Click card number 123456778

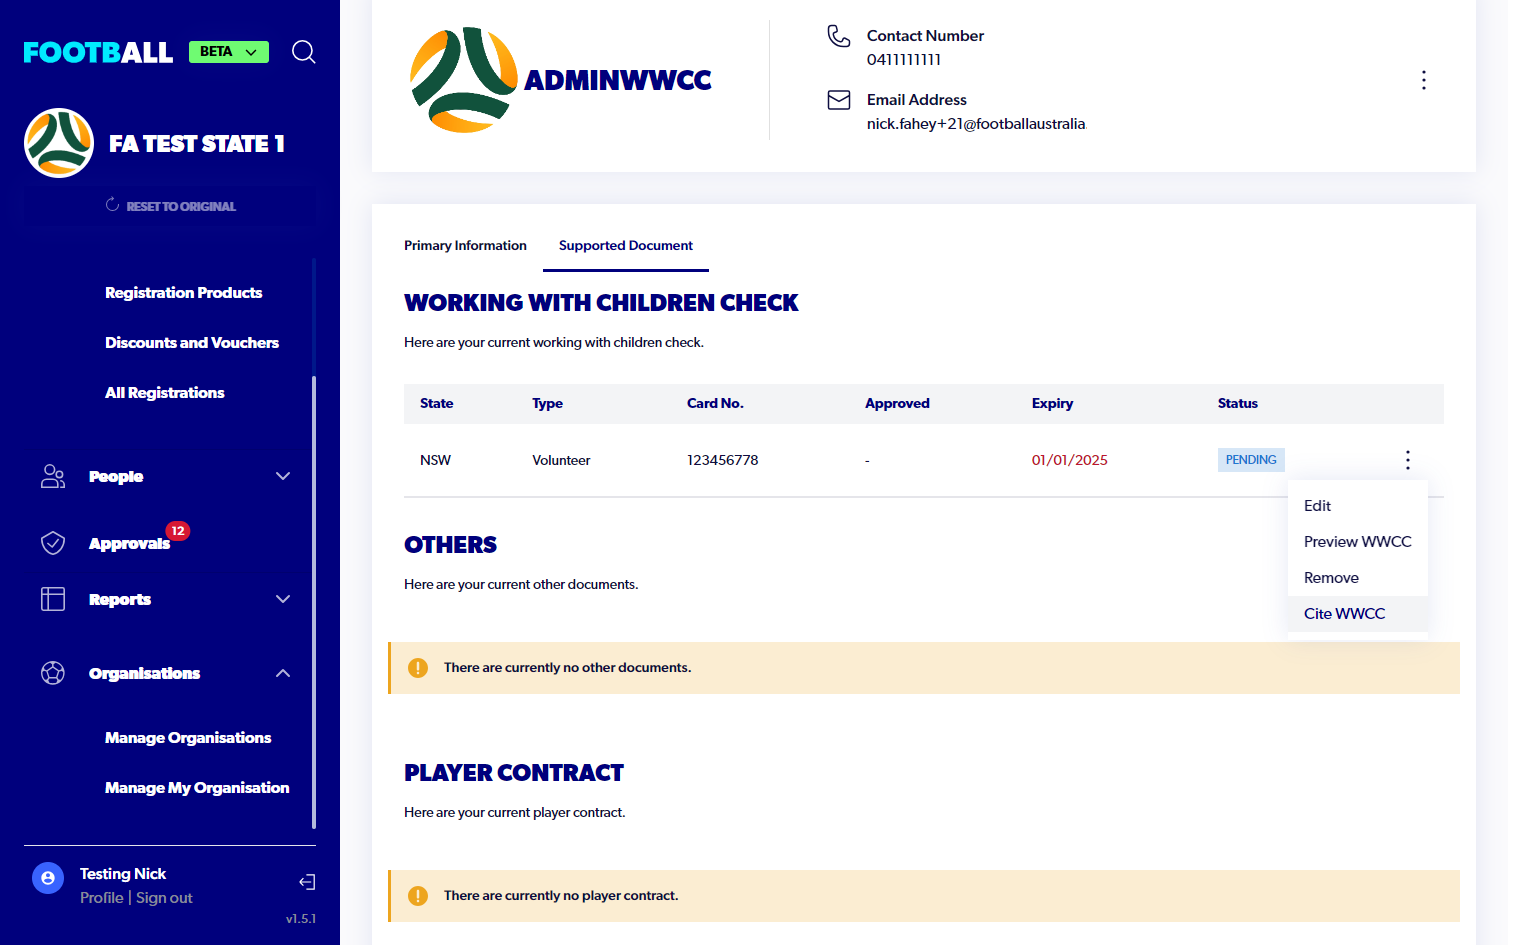(x=723, y=460)
